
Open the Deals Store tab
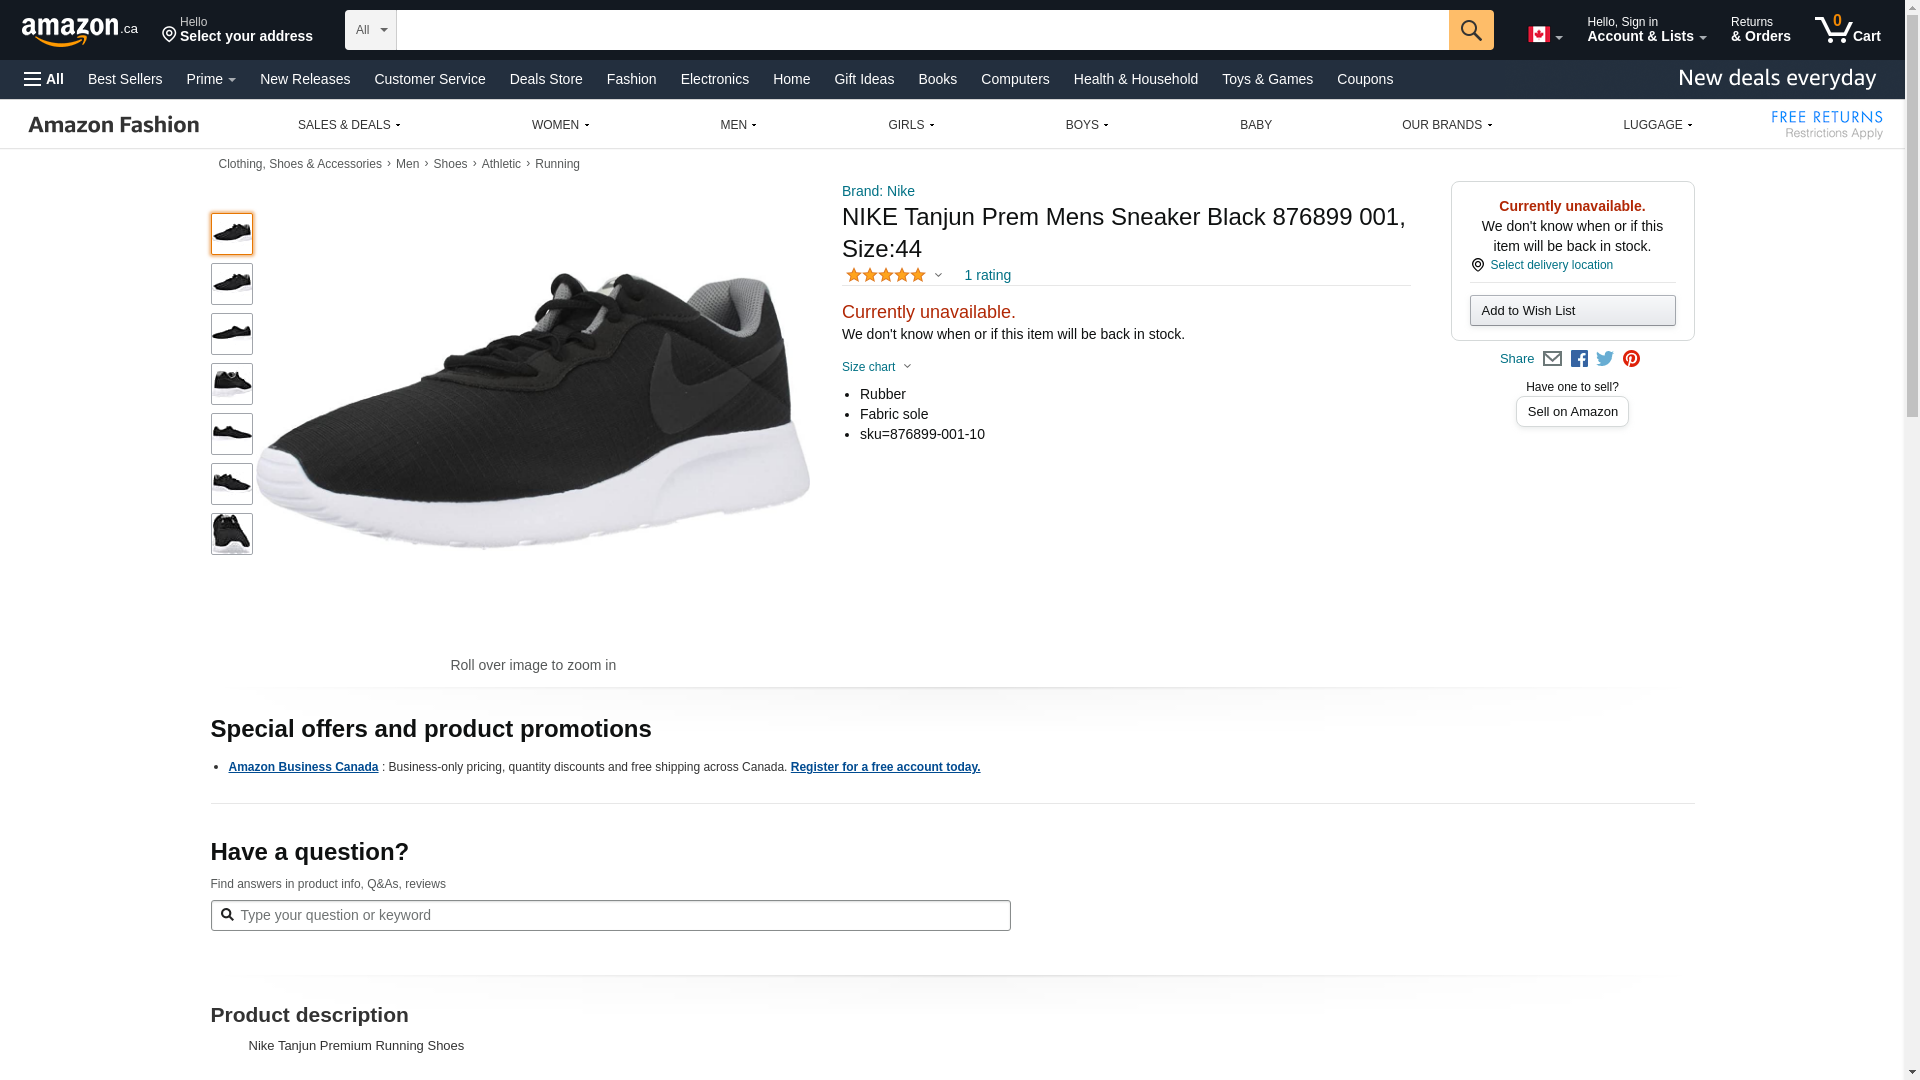545,79
